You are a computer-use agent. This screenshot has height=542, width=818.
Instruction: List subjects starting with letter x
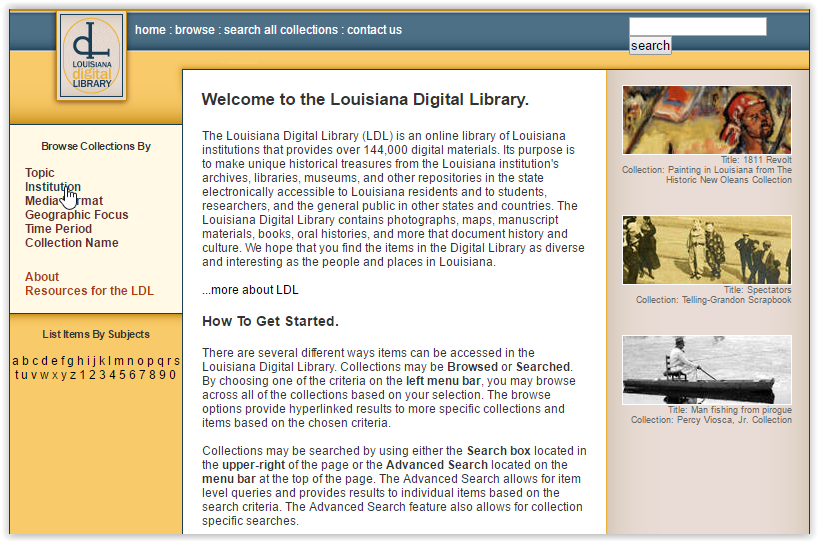pos(55,375)
